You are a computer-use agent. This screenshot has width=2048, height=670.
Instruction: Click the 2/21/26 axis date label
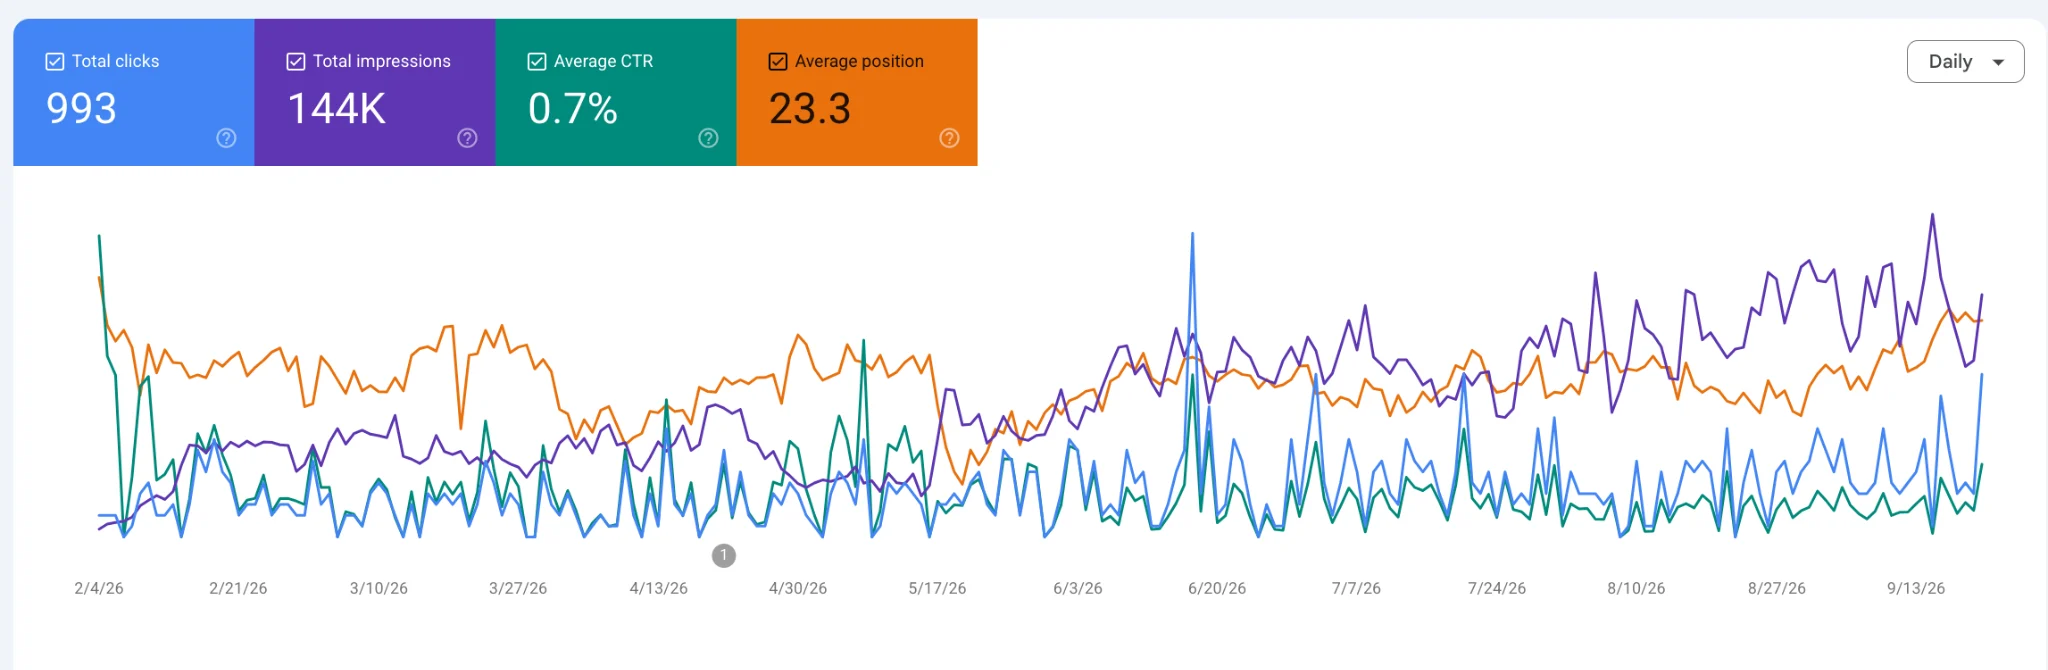pyautogui.click(x=238, y=588)
